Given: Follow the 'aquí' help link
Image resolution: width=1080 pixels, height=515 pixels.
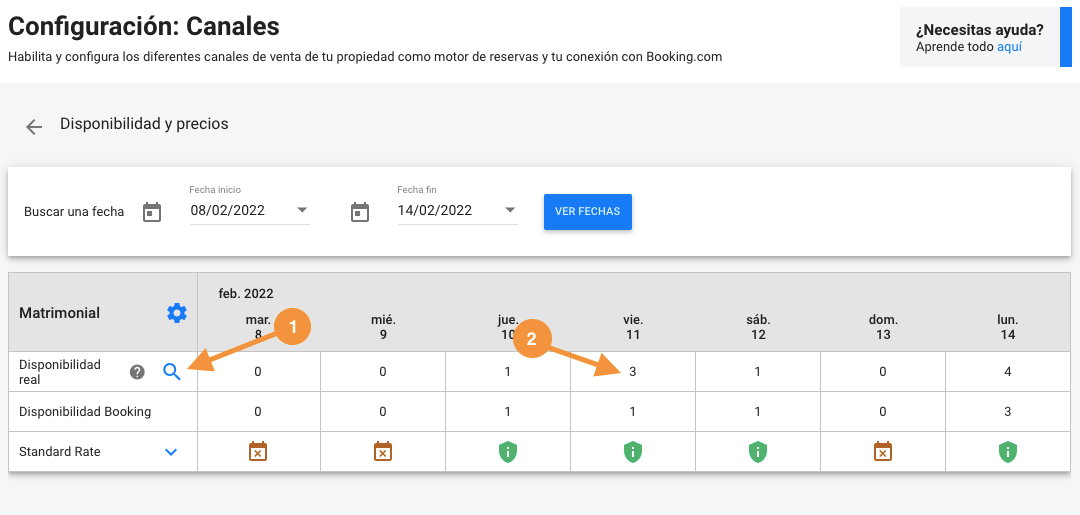Looking at the screenshot, I should 1009,47.
